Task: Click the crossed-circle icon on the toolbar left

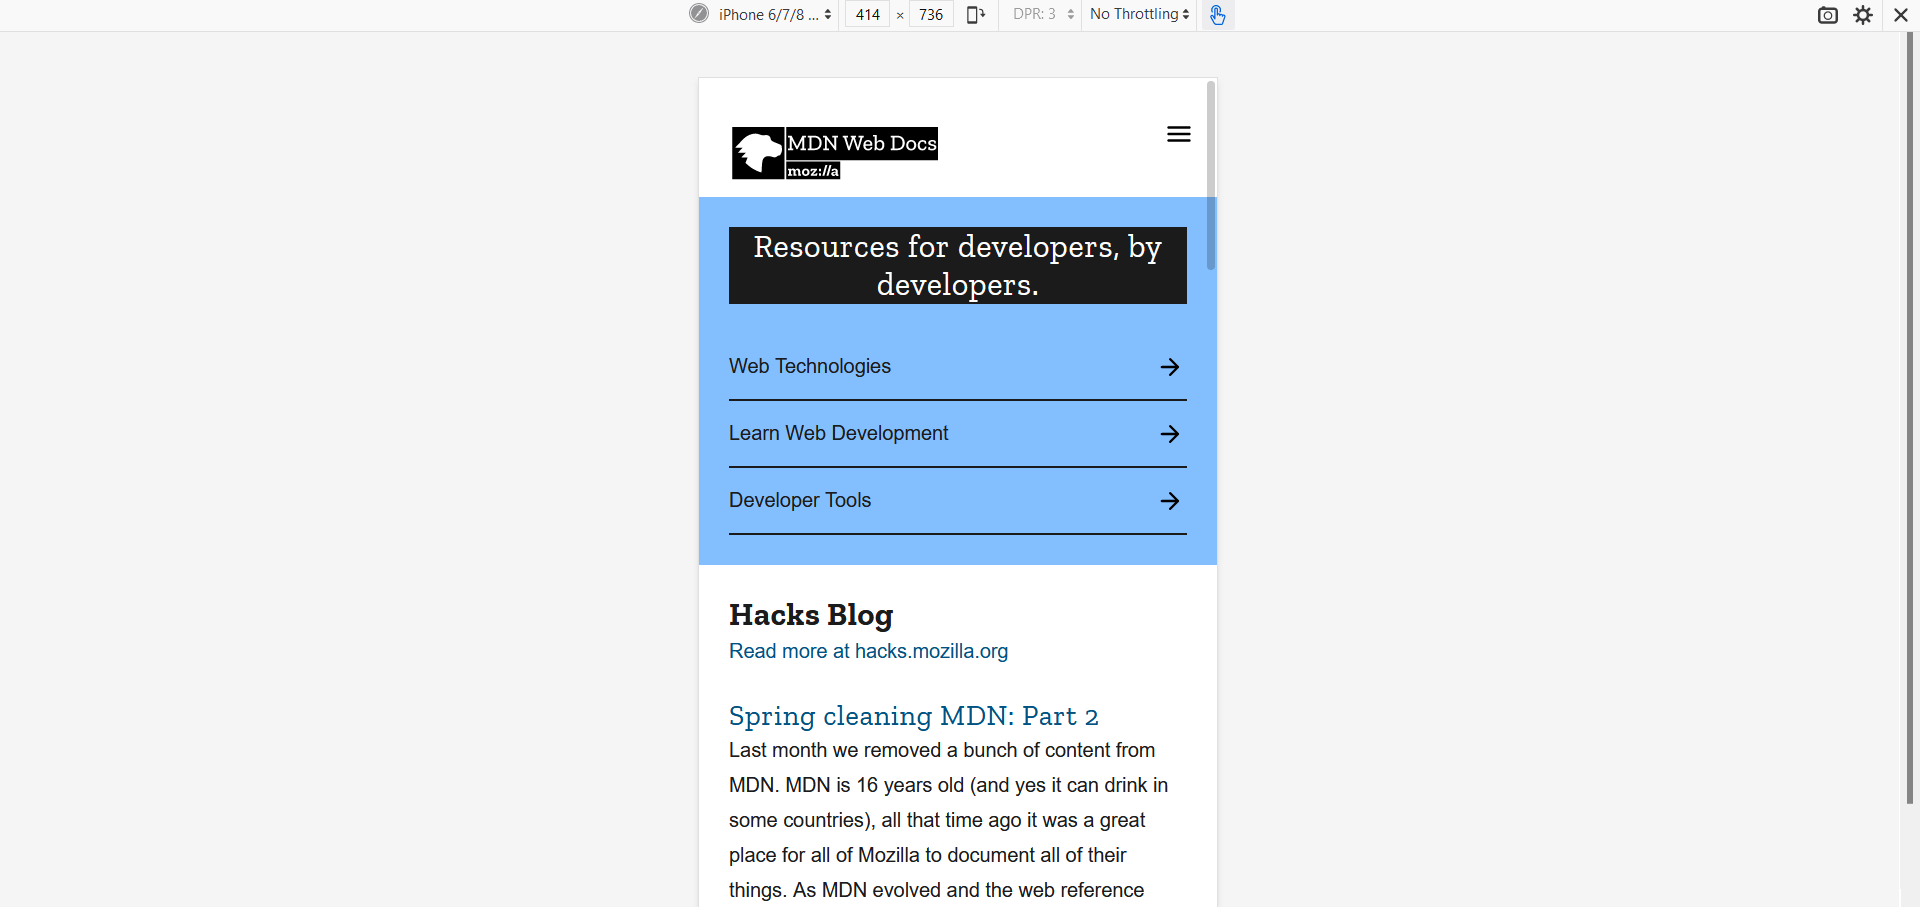Action: pos(698,14)
